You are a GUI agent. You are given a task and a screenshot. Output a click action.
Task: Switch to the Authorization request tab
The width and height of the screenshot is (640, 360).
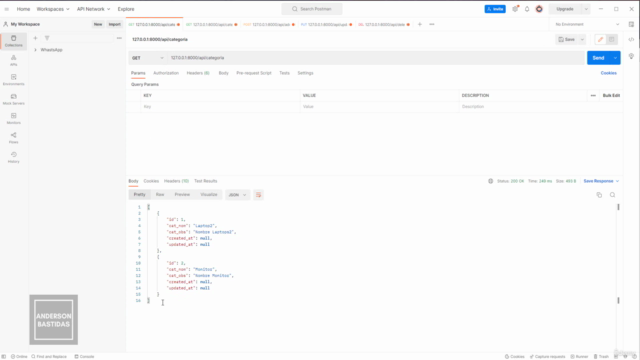[x=166, y=73]
